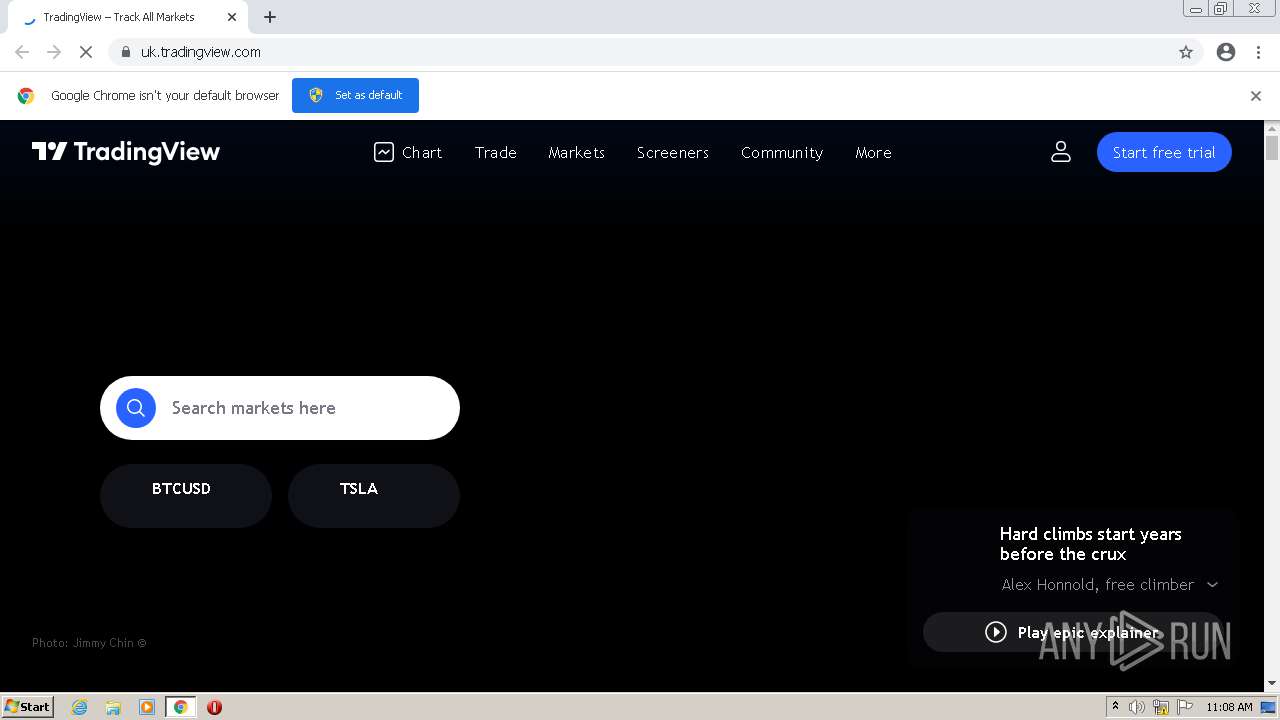
Task: Click the blue search magnifier icon
Action: click(136, 408)
